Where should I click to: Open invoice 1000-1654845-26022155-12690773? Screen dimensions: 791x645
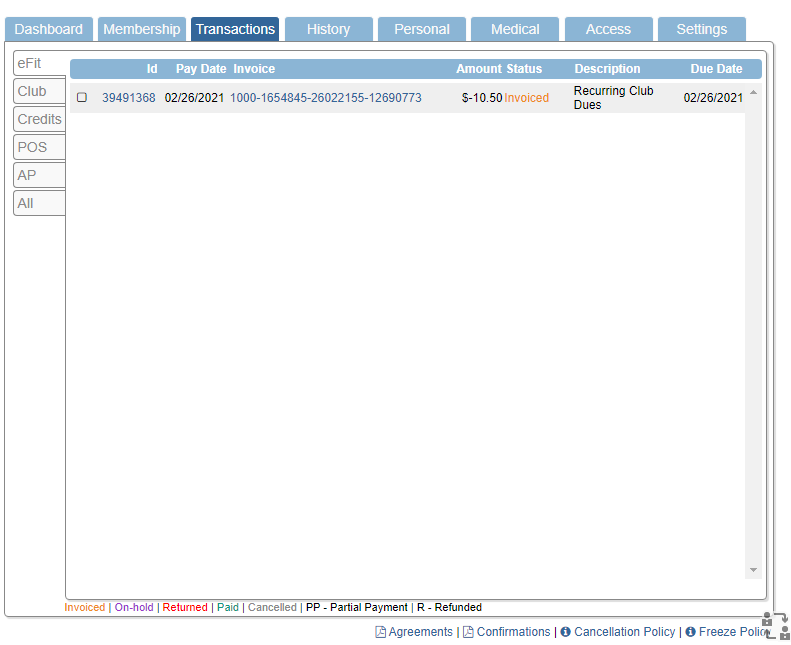point(326,98)
